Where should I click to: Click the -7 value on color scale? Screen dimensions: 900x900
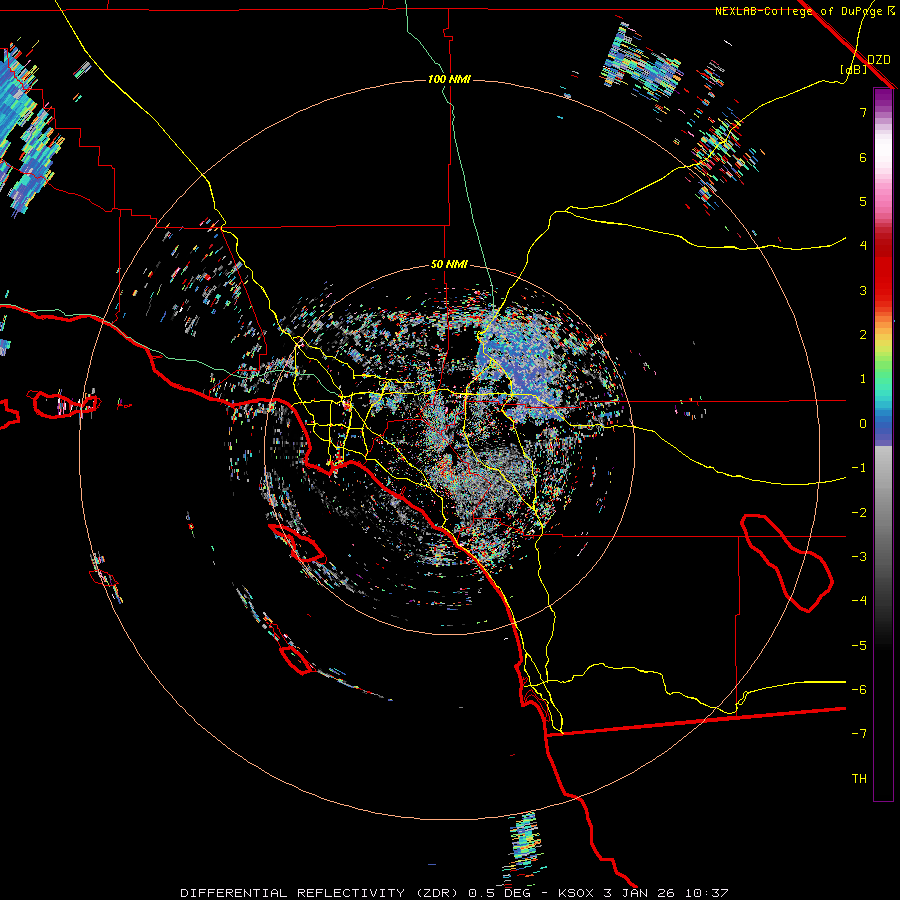pyautogui.click(x=859, y=734)
